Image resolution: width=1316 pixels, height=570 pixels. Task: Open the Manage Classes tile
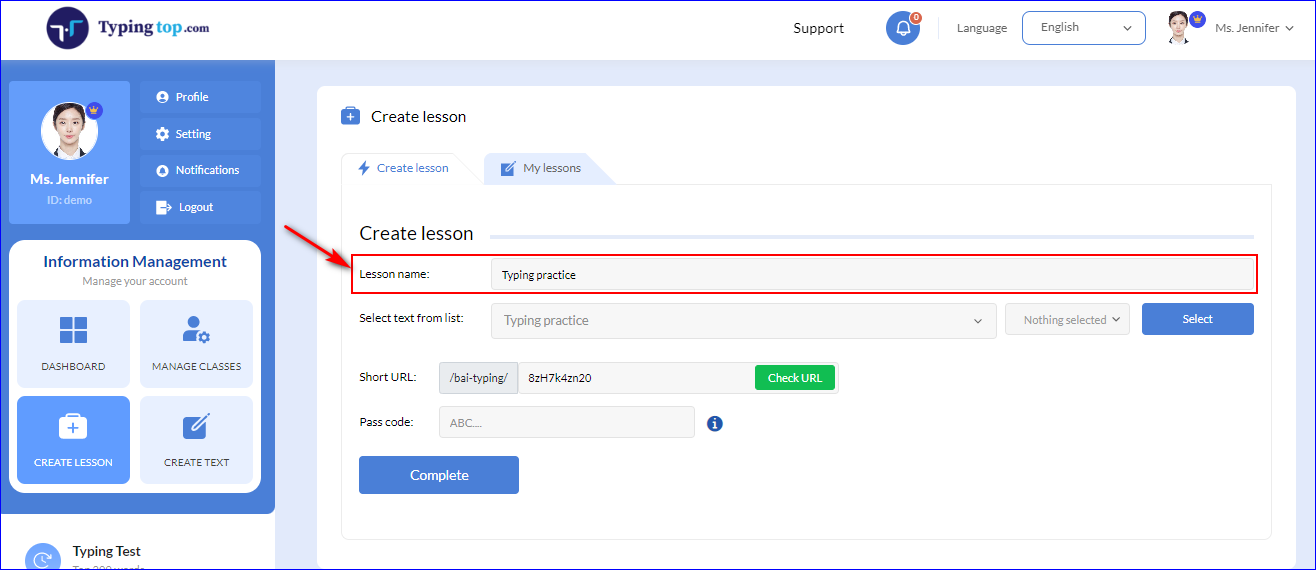pyautogui.click(x=196, y=344)
